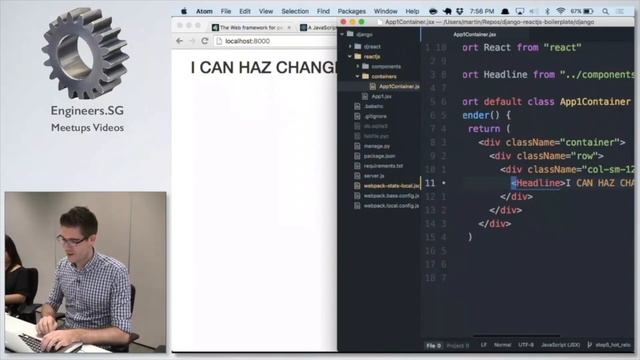The width and height of the screenshot is (640, 360).
Task: Open the File menu
Action: [x=226, y=11]
